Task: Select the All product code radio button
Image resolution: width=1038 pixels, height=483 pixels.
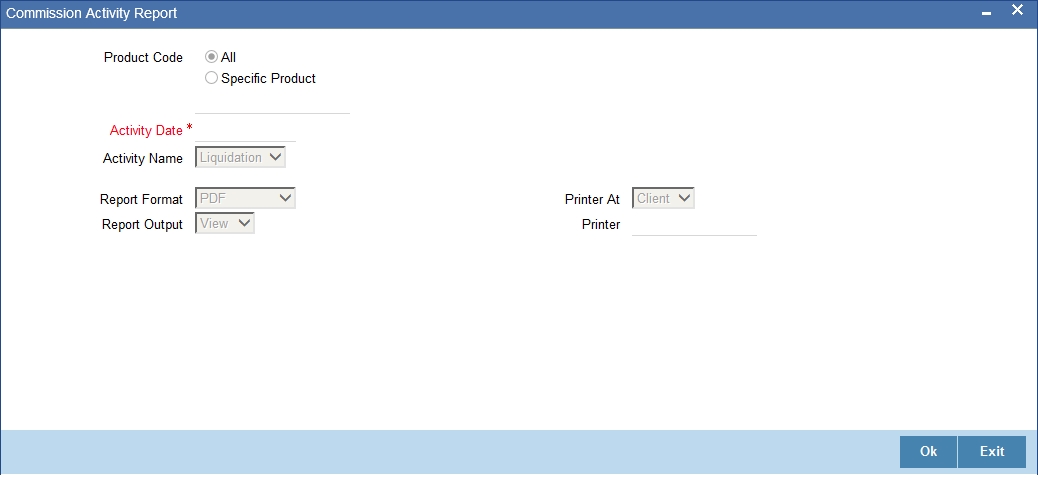Action: pyautogui.click(x=211, y=58)
